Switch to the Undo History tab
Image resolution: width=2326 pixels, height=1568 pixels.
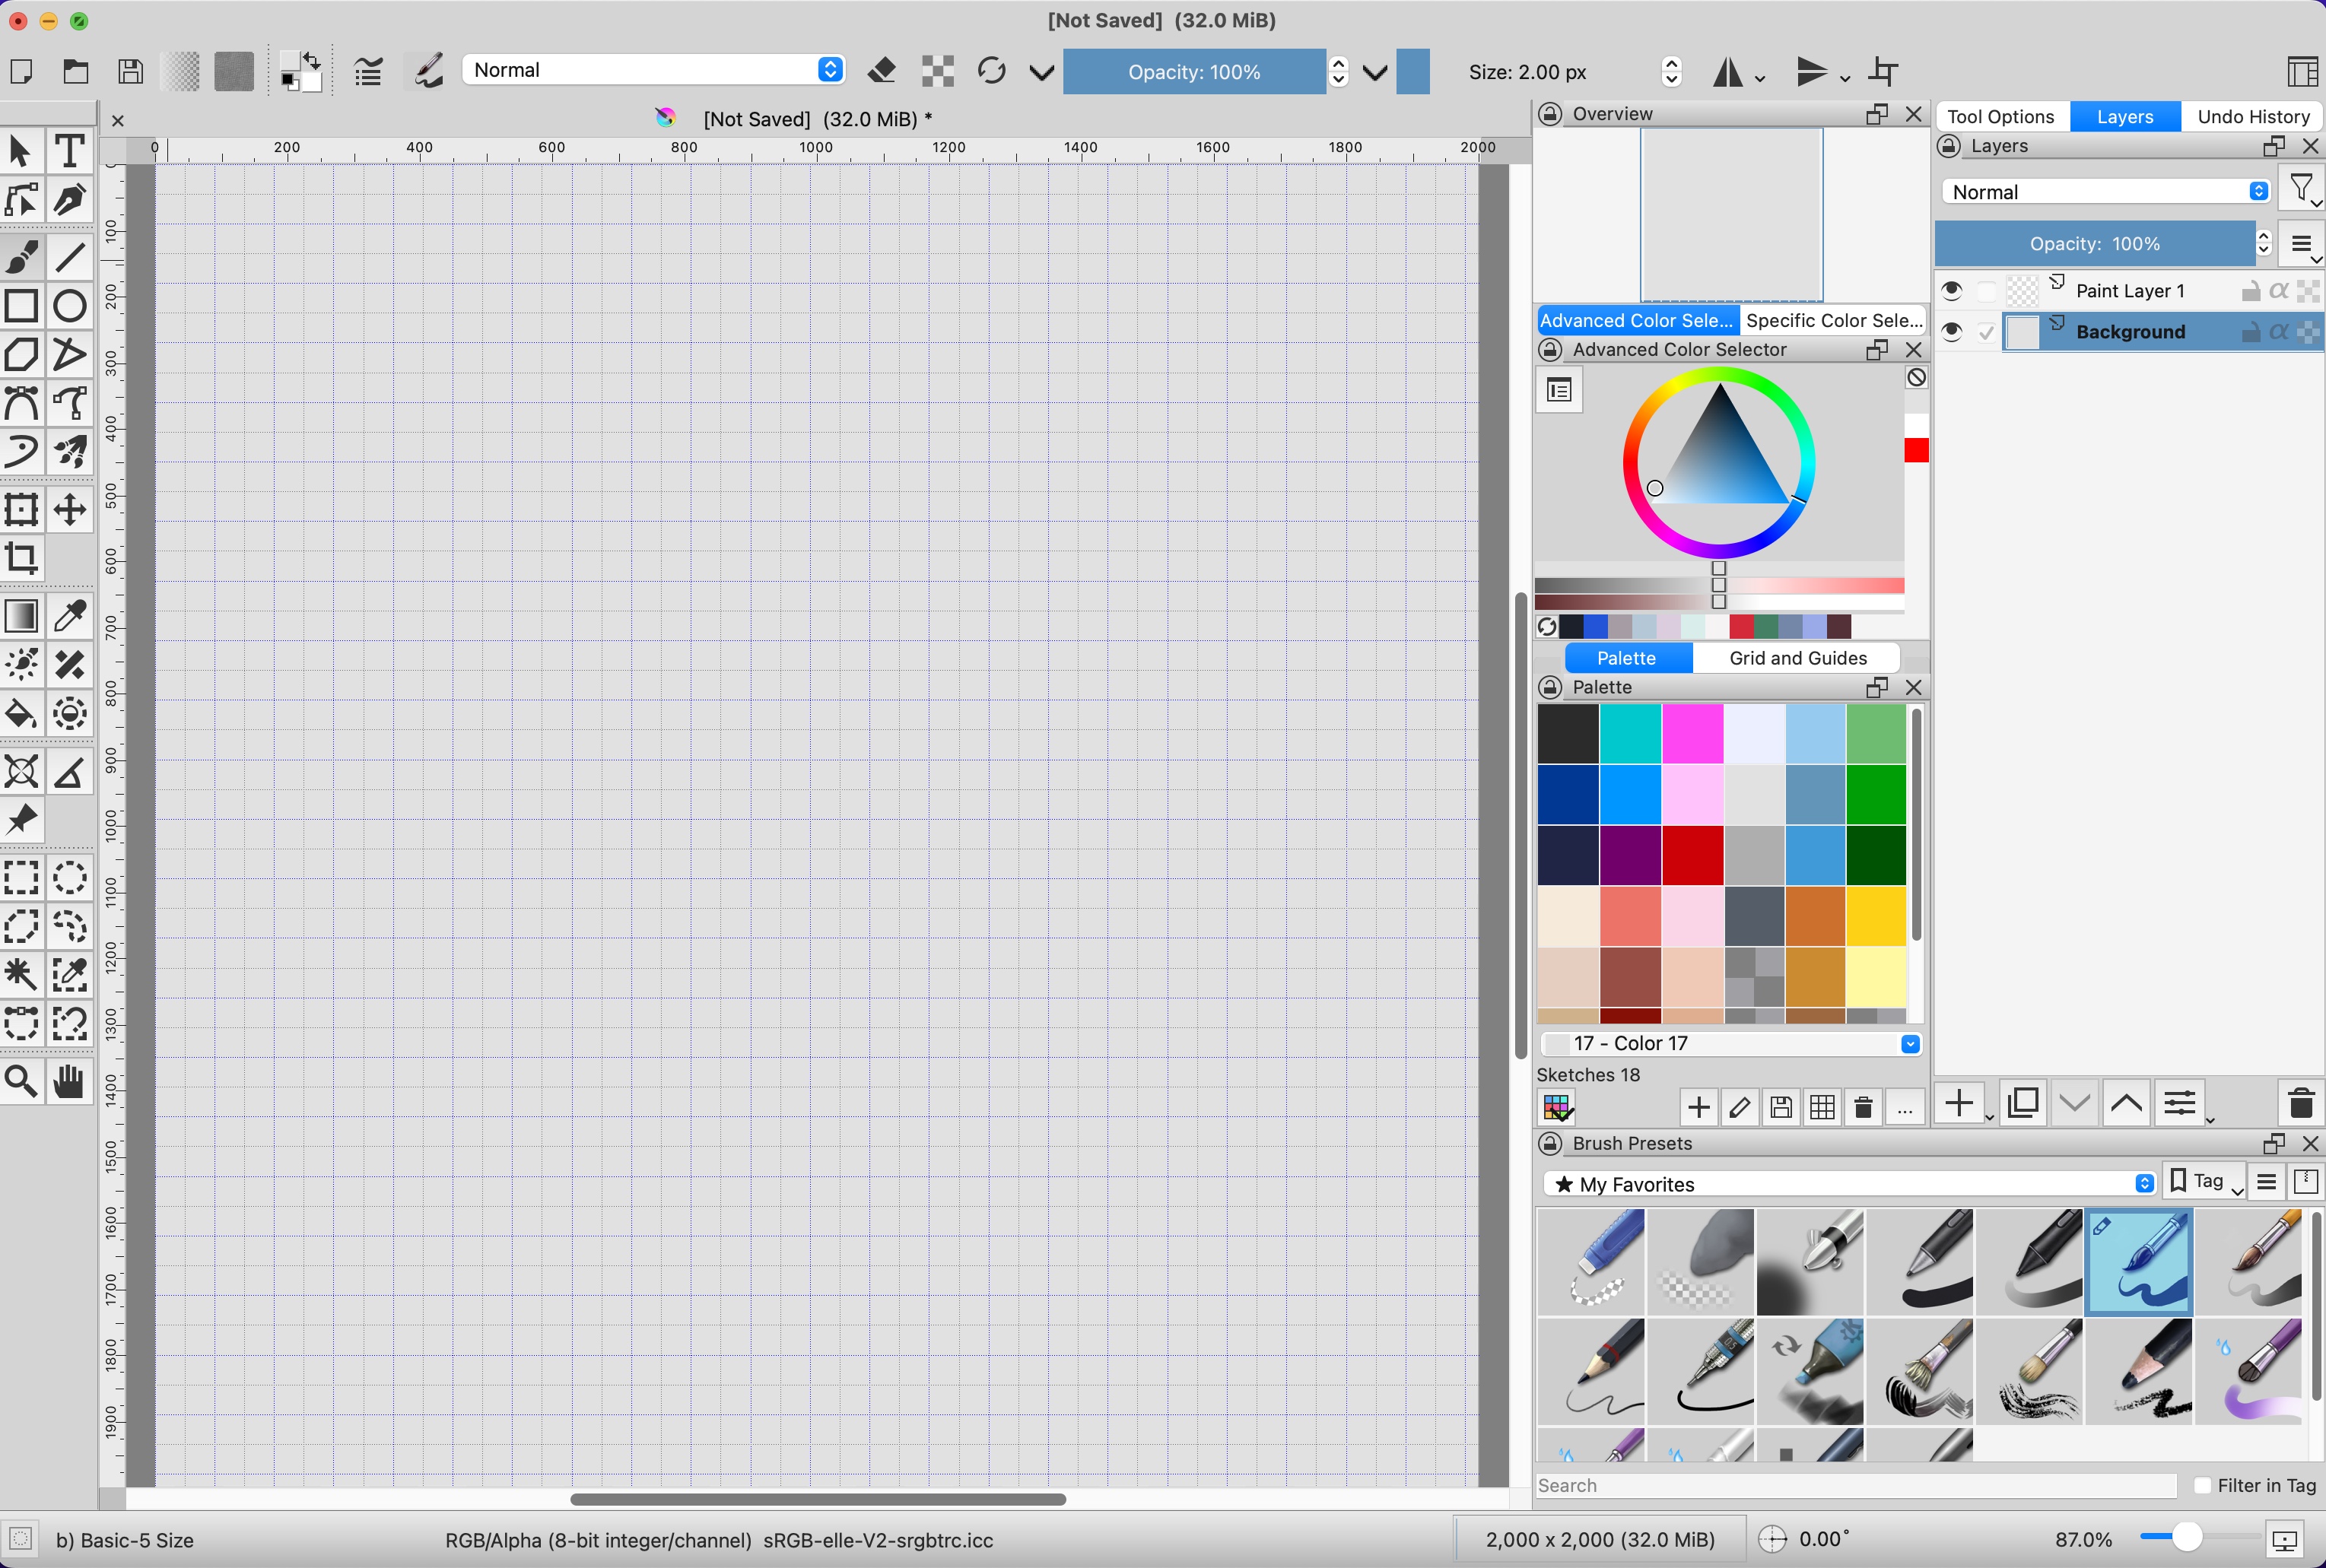tap(2253, 116)
